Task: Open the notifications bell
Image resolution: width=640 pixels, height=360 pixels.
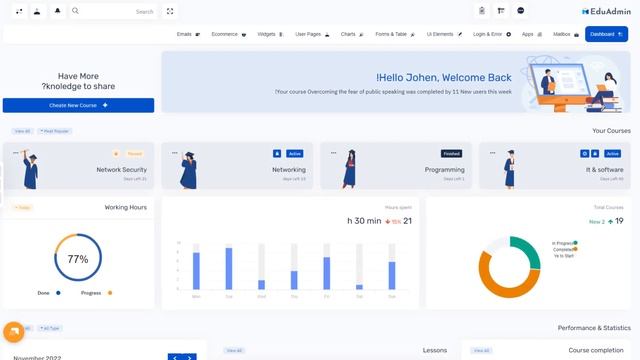Action: (x=58, y=11)
